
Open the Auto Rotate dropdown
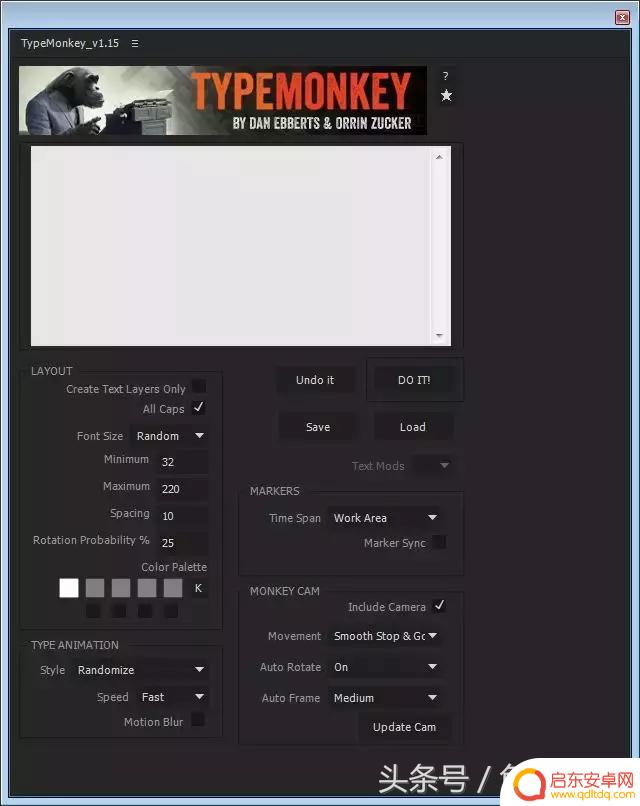pos(385,667)
